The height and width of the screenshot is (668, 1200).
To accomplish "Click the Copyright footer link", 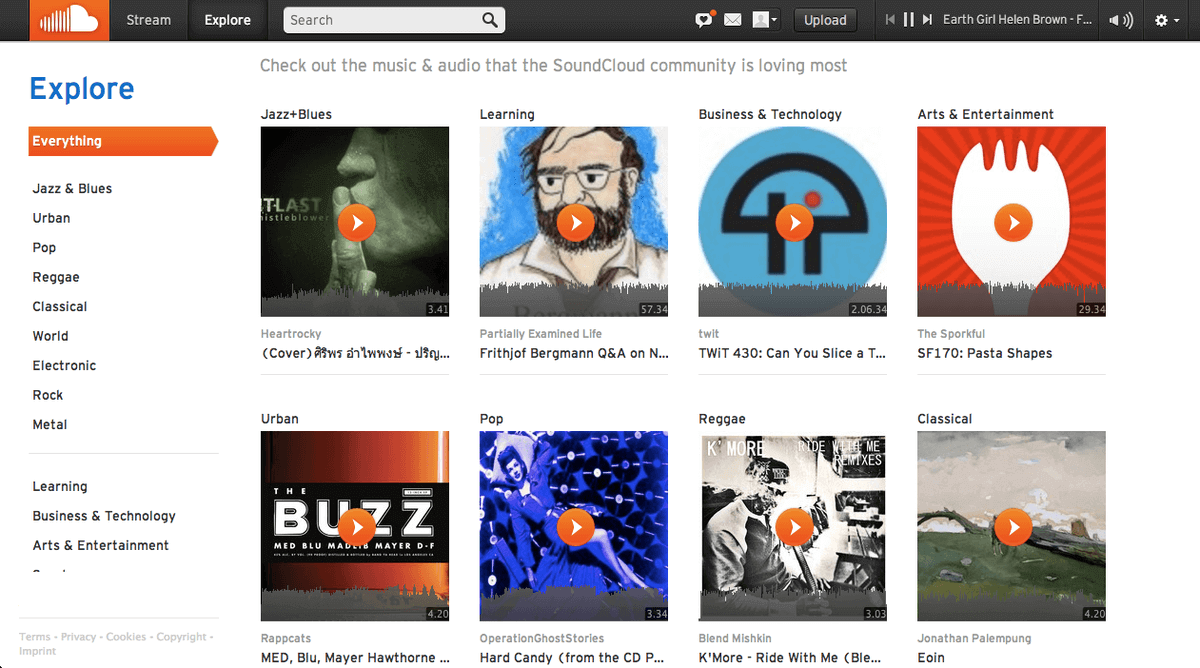I will click(x=182, y=637).
